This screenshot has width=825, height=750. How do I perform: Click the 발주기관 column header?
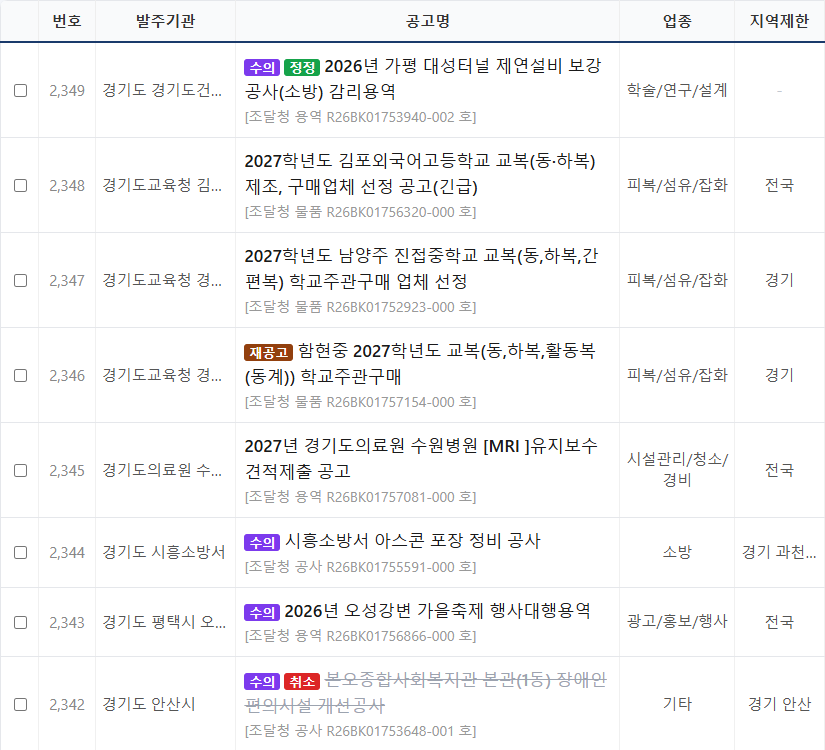coord(165,21)
